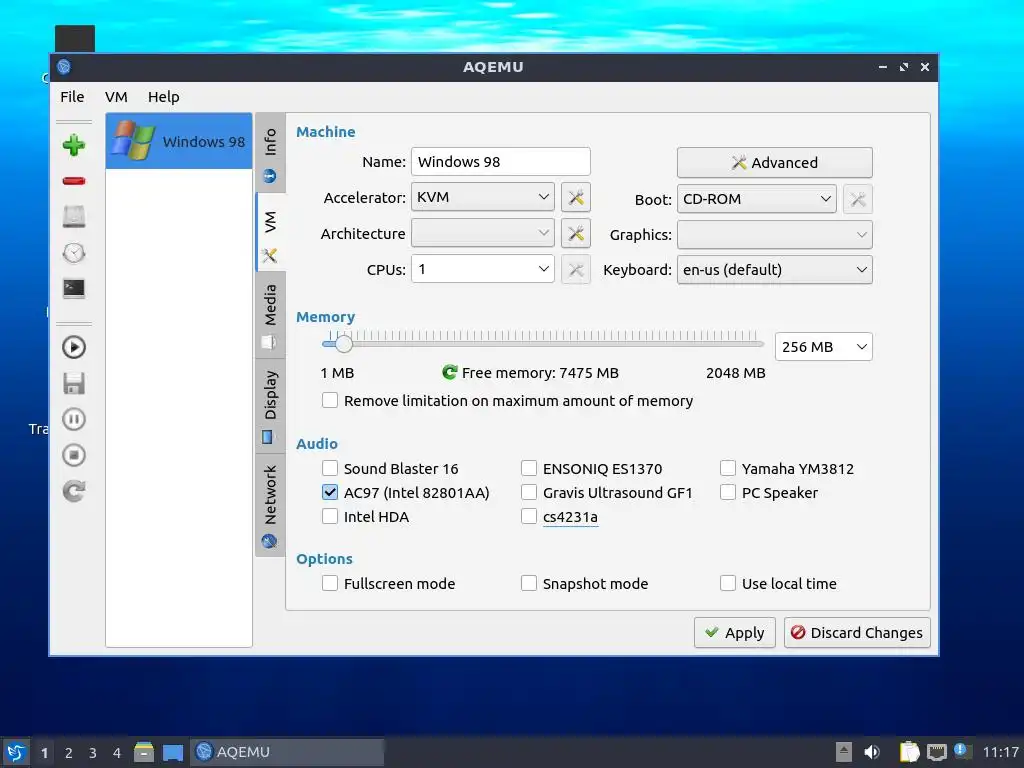Switch to the Media tab
This screenshot has width=1024, height=768.
click(x=270, y=315)
